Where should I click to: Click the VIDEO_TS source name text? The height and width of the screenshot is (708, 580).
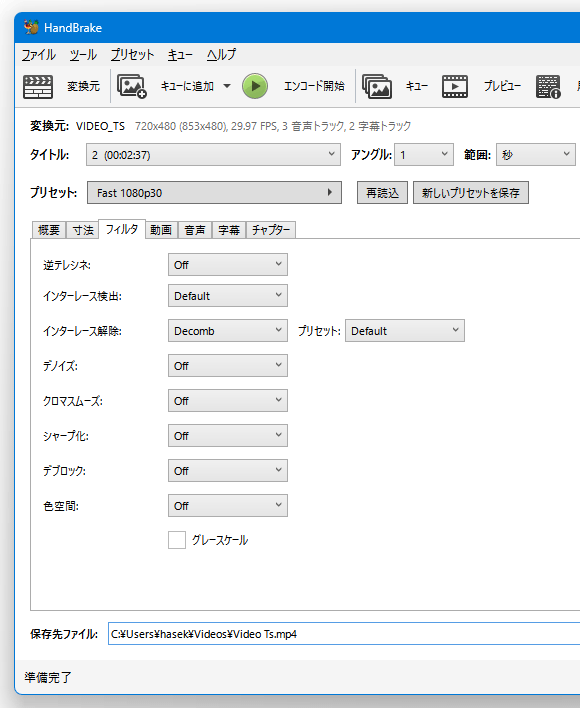tap(100, 126)
